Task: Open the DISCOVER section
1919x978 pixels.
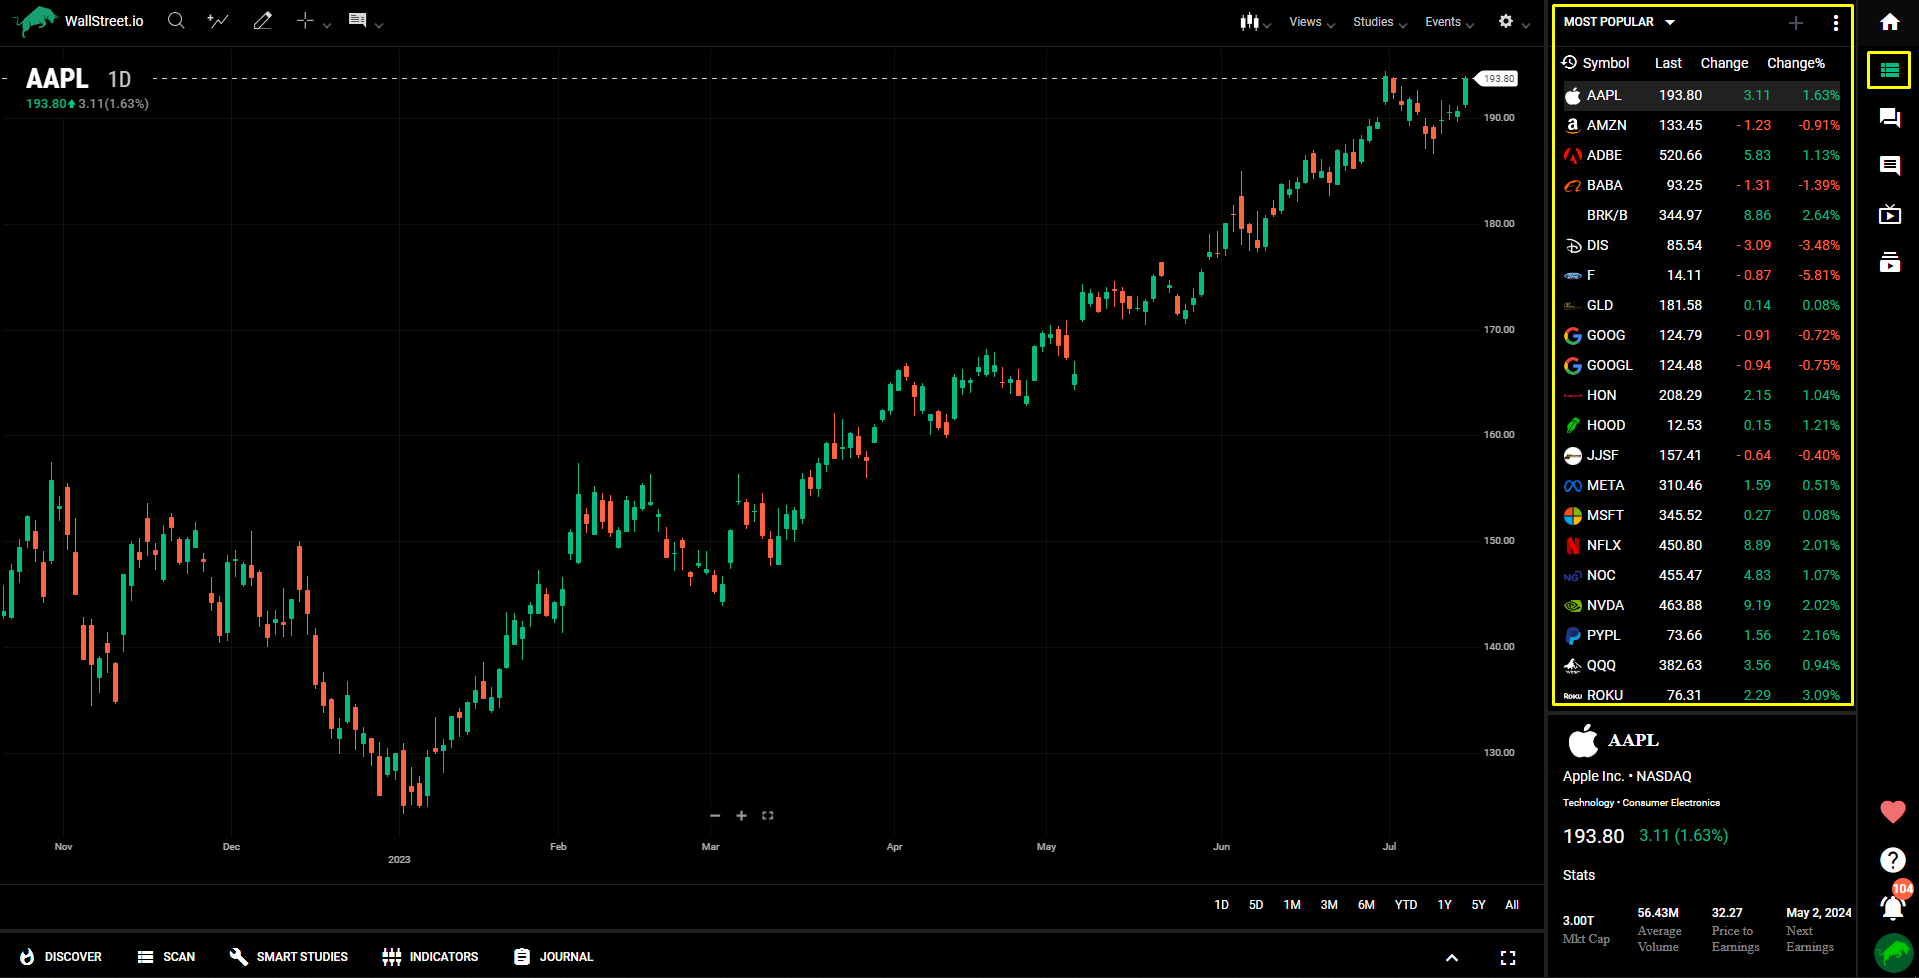Action: click(61, 957)
